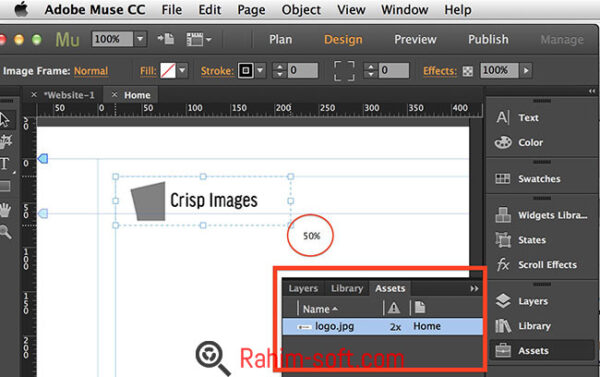Select the Crisp Images logo on canvas

[203, 201]
